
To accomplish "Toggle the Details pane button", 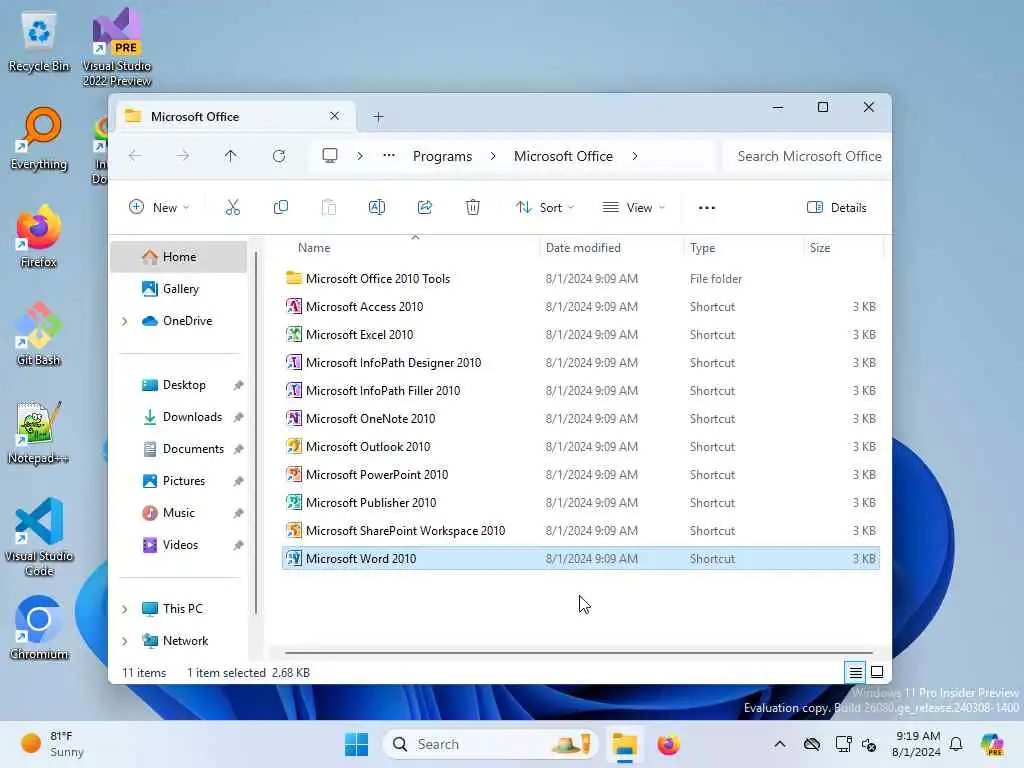I will coord(837,208).
